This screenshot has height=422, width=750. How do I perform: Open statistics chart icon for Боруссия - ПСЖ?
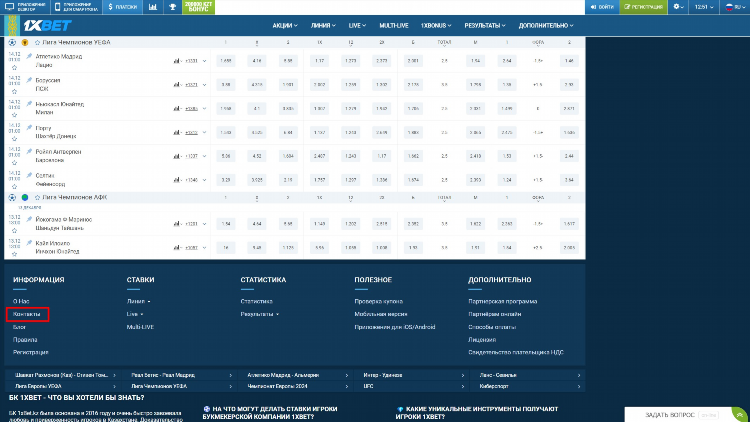pyautogui.click(x=177, y=85)
